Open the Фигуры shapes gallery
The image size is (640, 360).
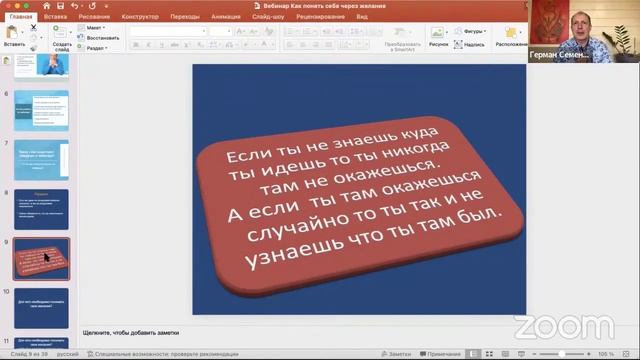tap(470, 31)
